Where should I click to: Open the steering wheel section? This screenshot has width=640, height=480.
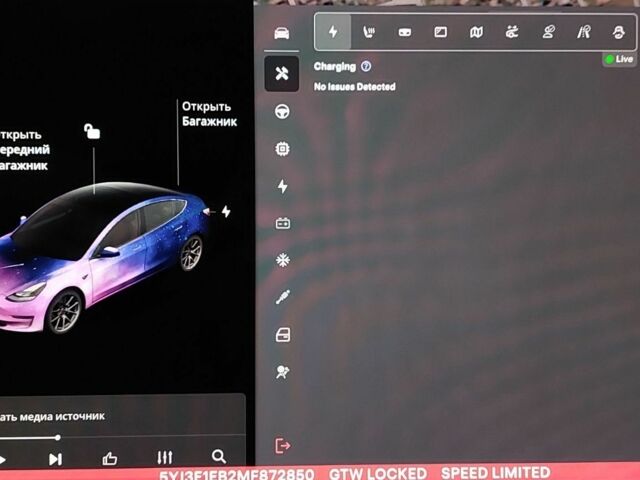pyautogui.click(x=282, y=111)
